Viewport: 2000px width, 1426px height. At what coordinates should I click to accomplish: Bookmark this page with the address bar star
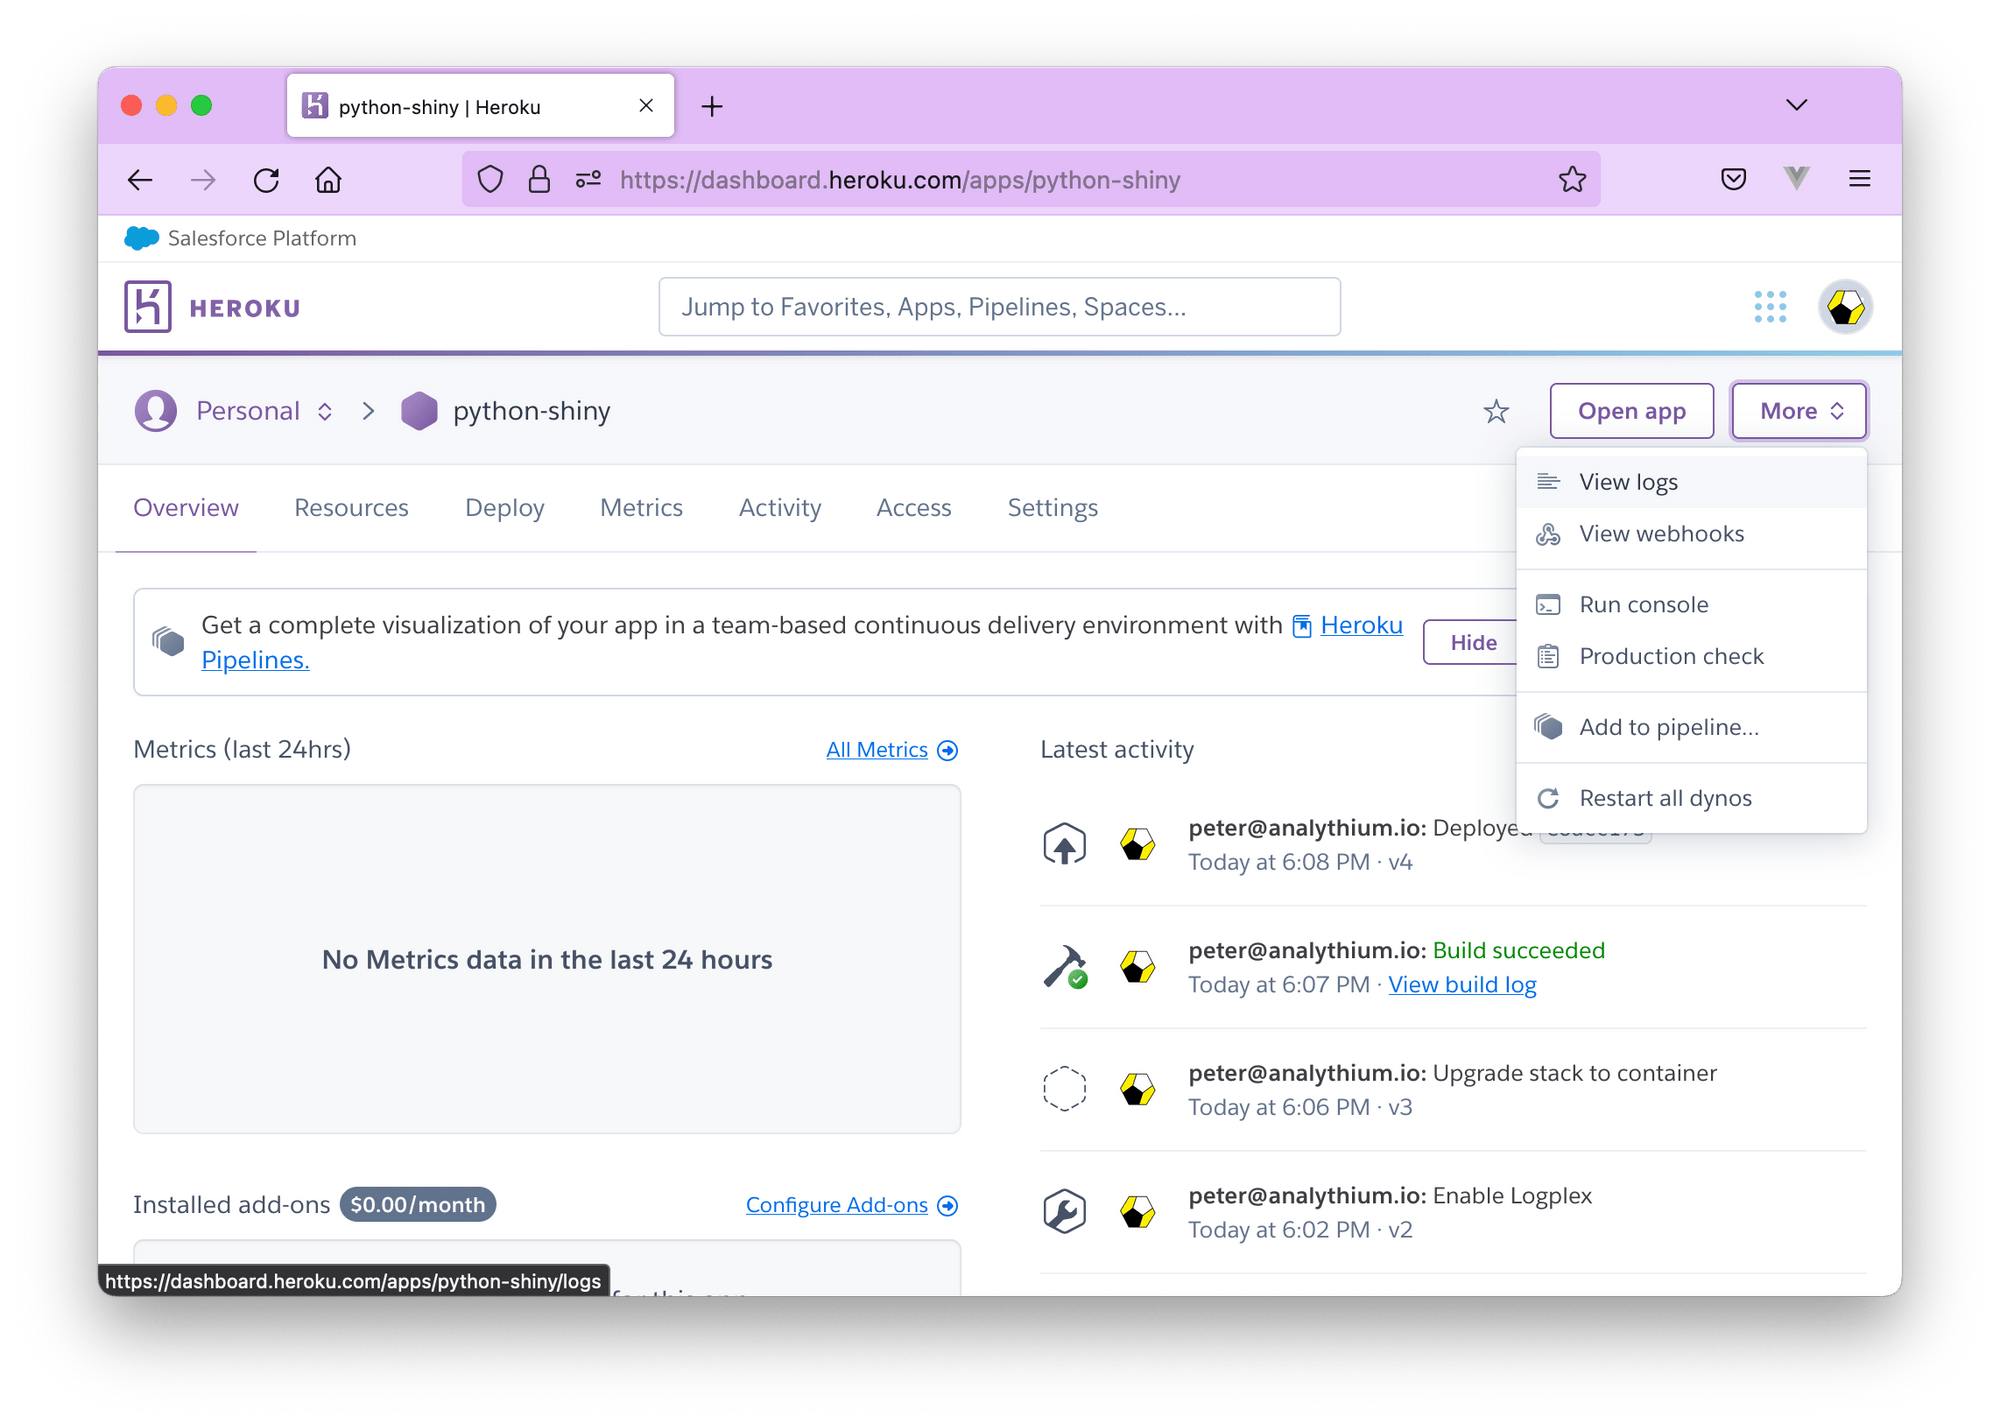coord(1571,180)
